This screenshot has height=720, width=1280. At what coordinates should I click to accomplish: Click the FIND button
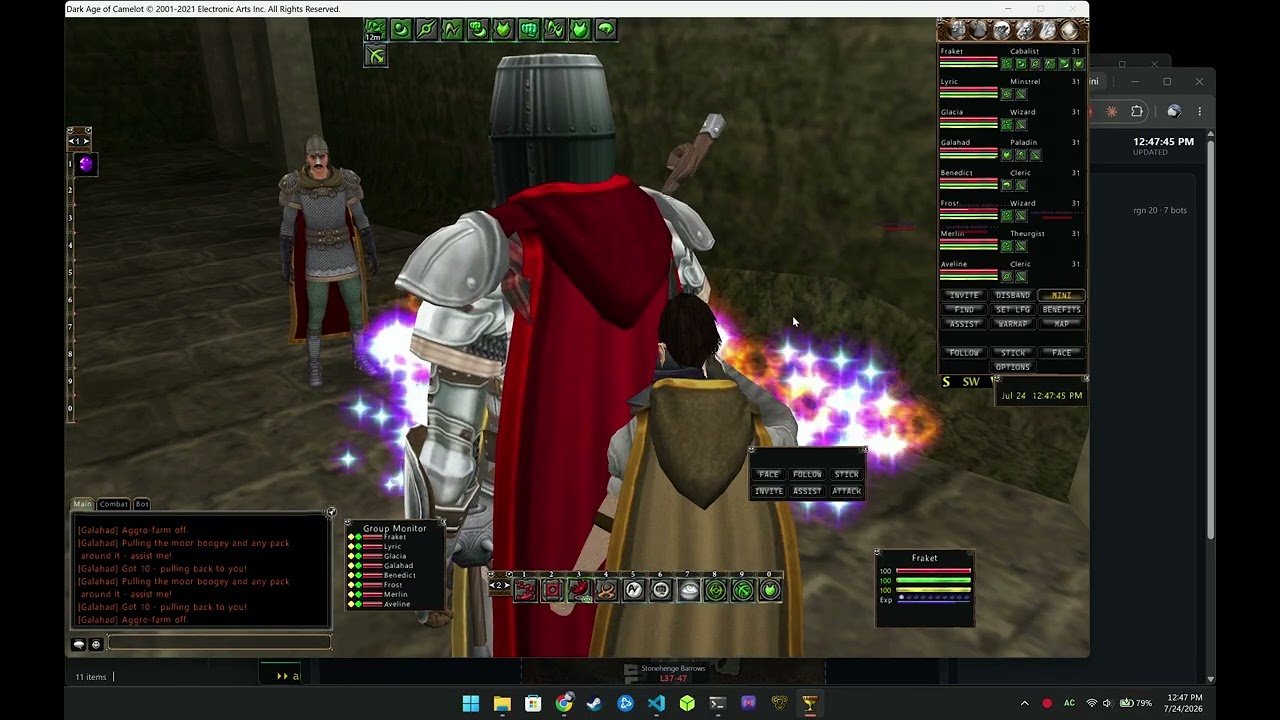[x=964, y=310]
